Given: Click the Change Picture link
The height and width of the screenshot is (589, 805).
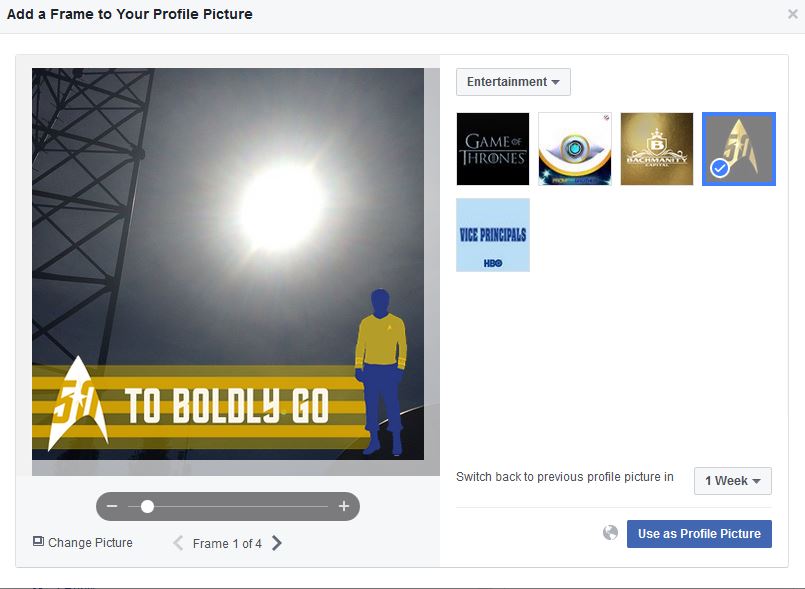Looking at the screenshot, I should click(x=90, y=542).
